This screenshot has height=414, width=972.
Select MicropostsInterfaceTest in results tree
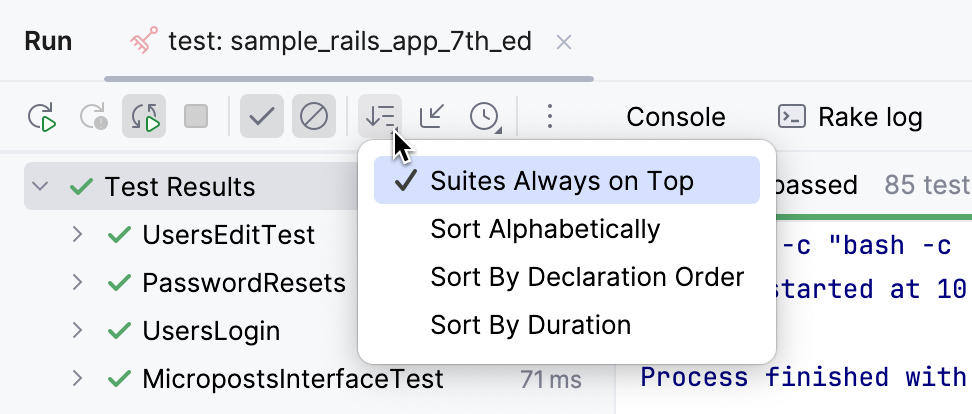click(292, 379)
